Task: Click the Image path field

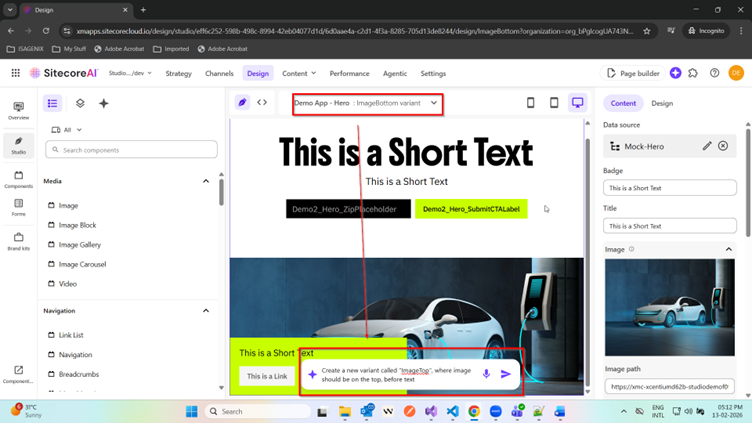Action: coord(670,387)
